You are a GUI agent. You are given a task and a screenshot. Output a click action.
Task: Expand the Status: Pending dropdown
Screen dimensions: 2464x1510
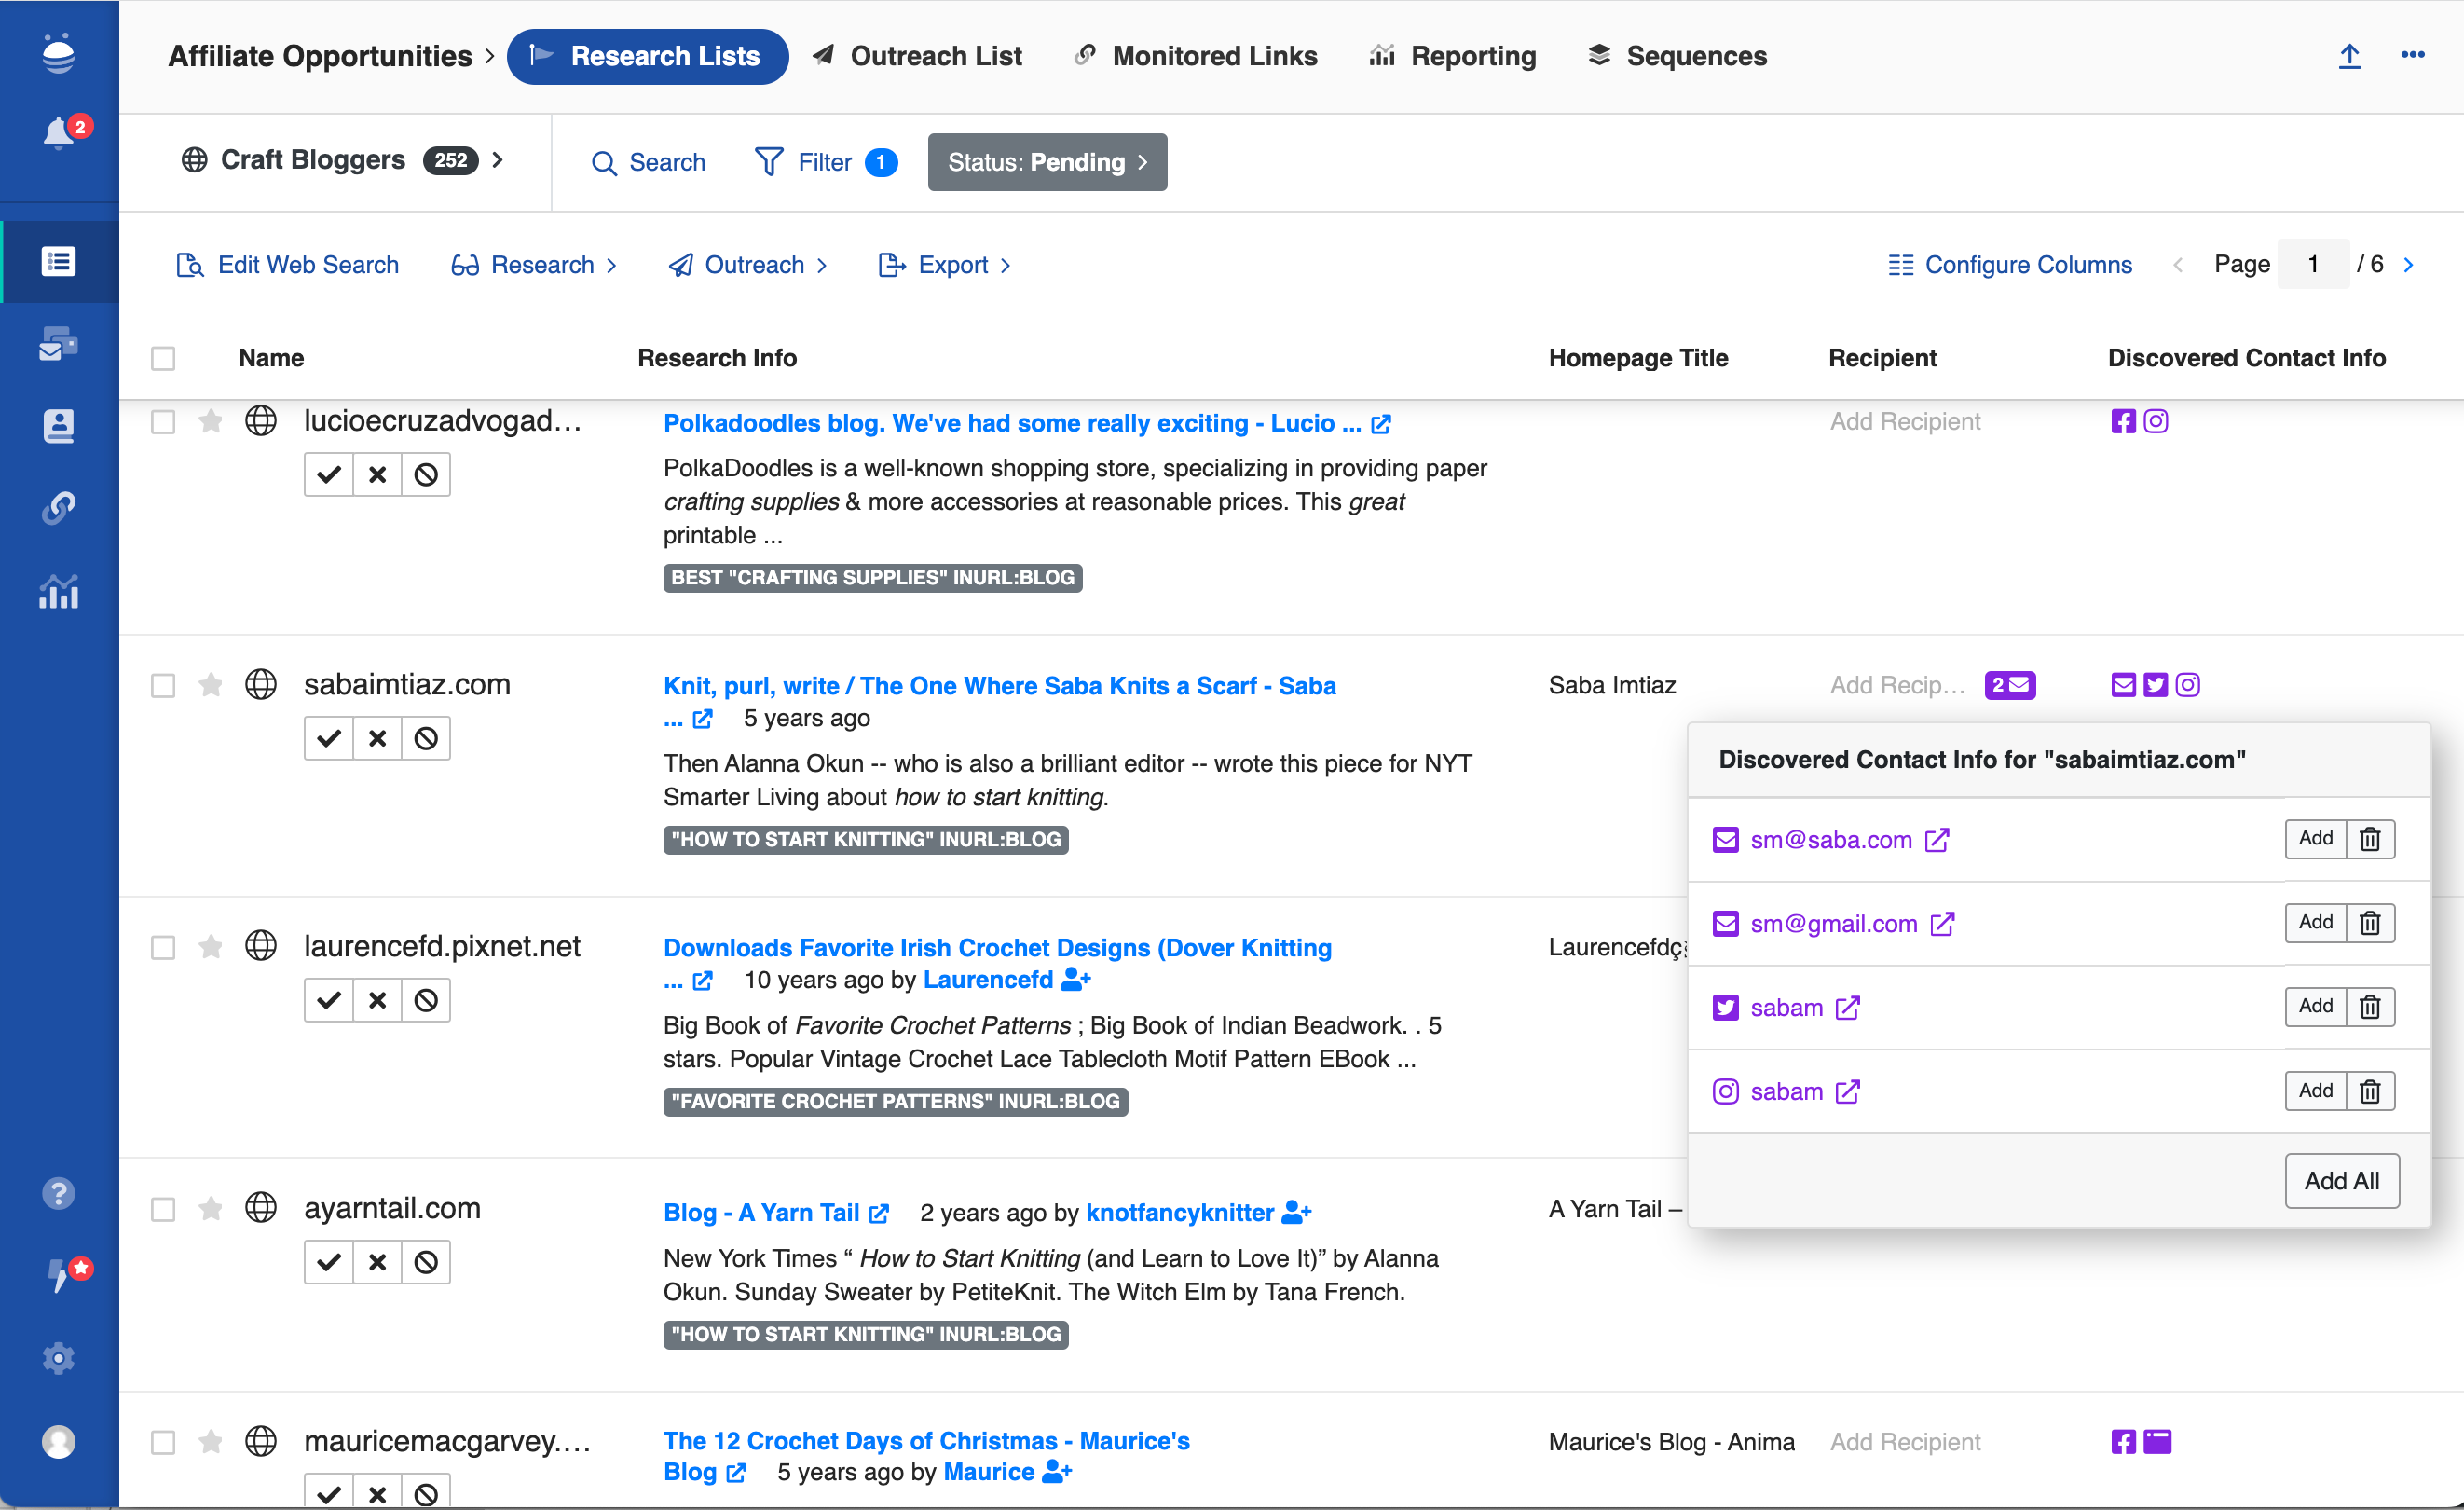tap(1046, 162)
